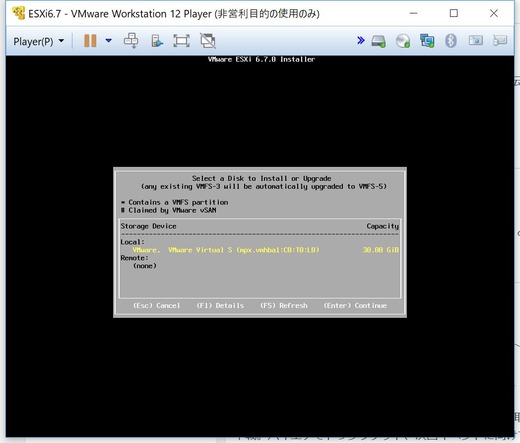
Task: Click 'Contains a VMFS partition' legend line
Action: pos(175,202)
